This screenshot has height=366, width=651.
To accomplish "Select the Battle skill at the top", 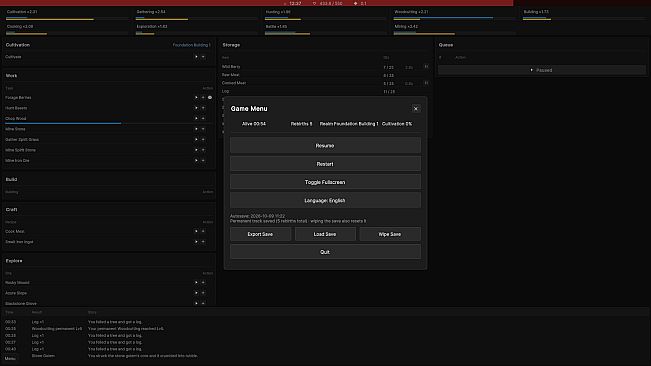I will [x=276, y=27].
